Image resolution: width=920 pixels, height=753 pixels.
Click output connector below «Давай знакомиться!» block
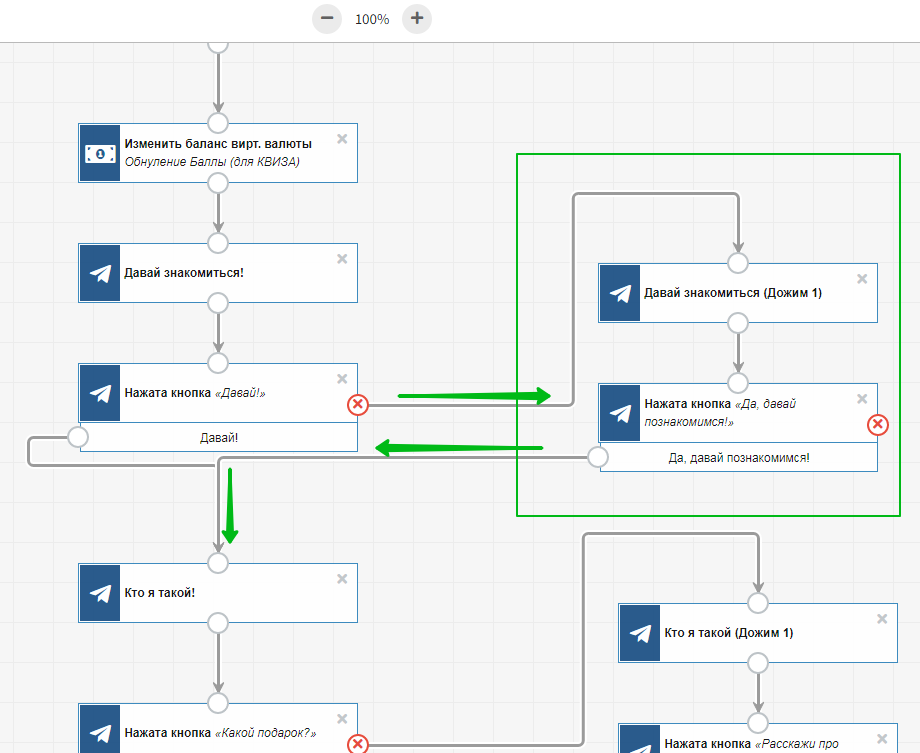click(218, 303)
